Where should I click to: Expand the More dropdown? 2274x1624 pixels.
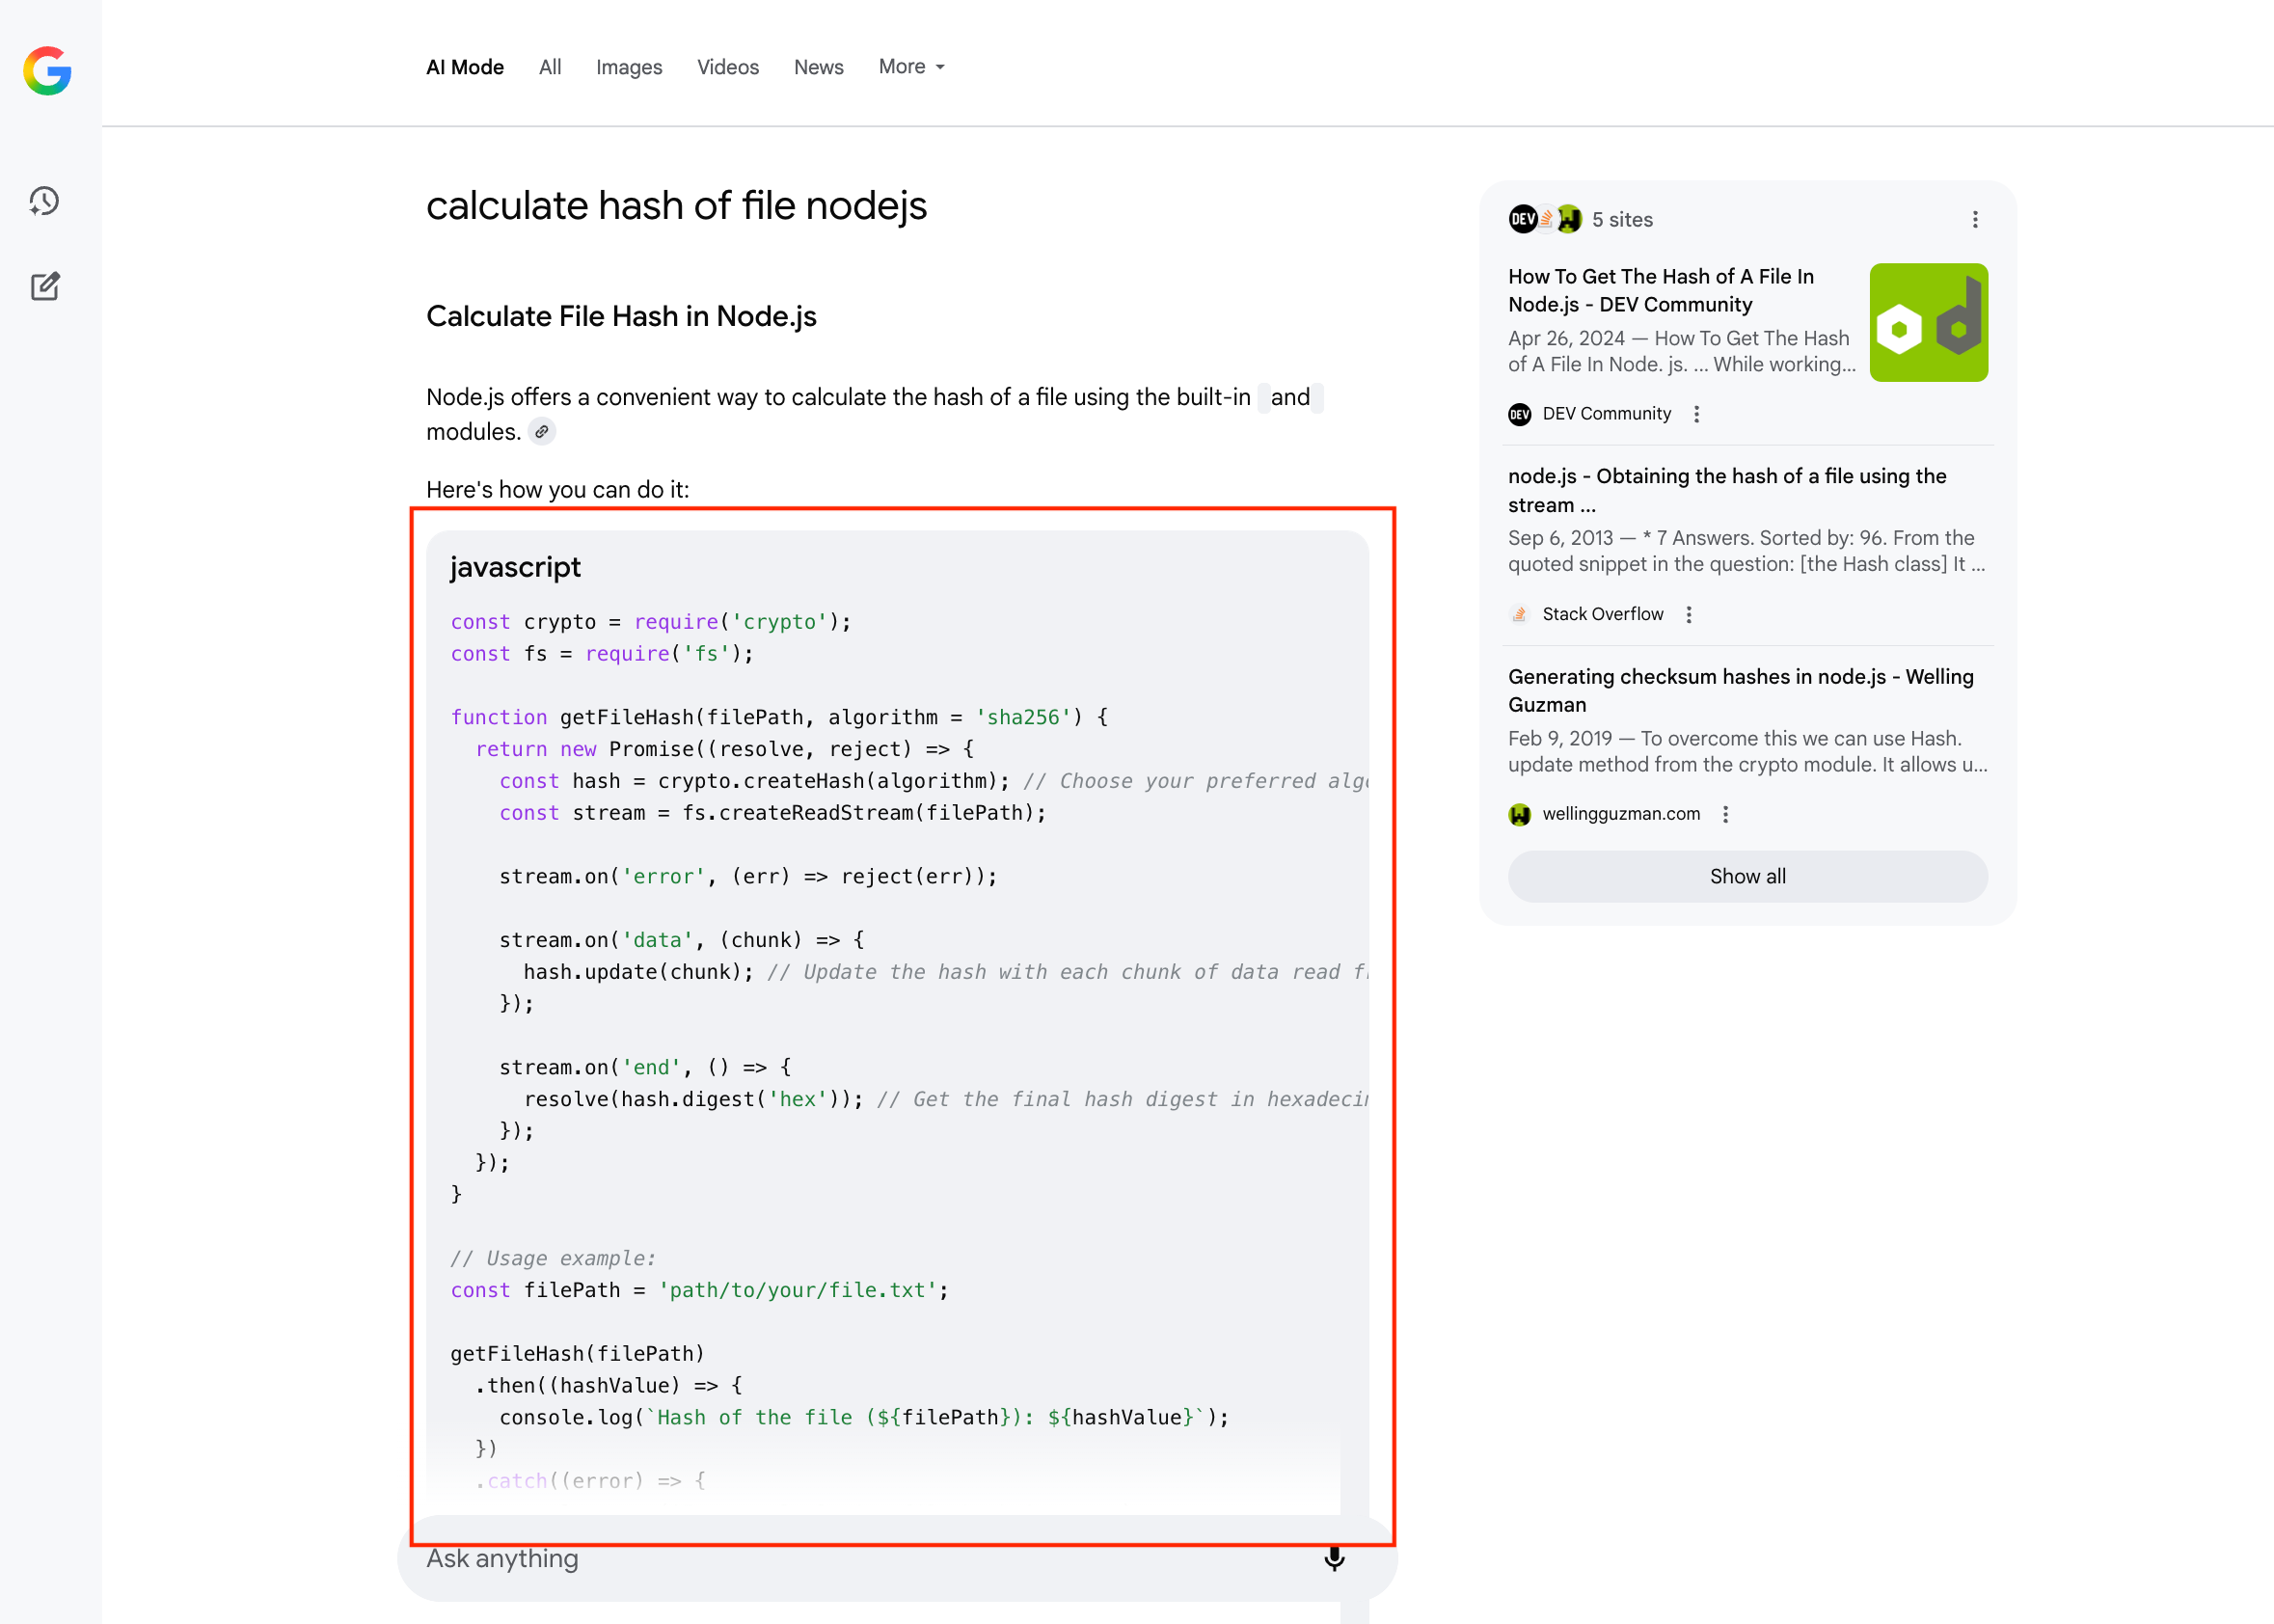(911, 67)
